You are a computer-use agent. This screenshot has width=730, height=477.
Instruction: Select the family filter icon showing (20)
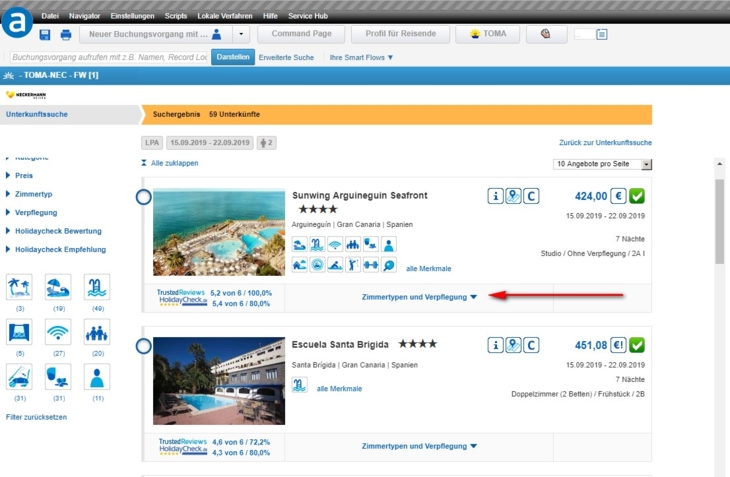pyautogui.click(x=97, y=332)
